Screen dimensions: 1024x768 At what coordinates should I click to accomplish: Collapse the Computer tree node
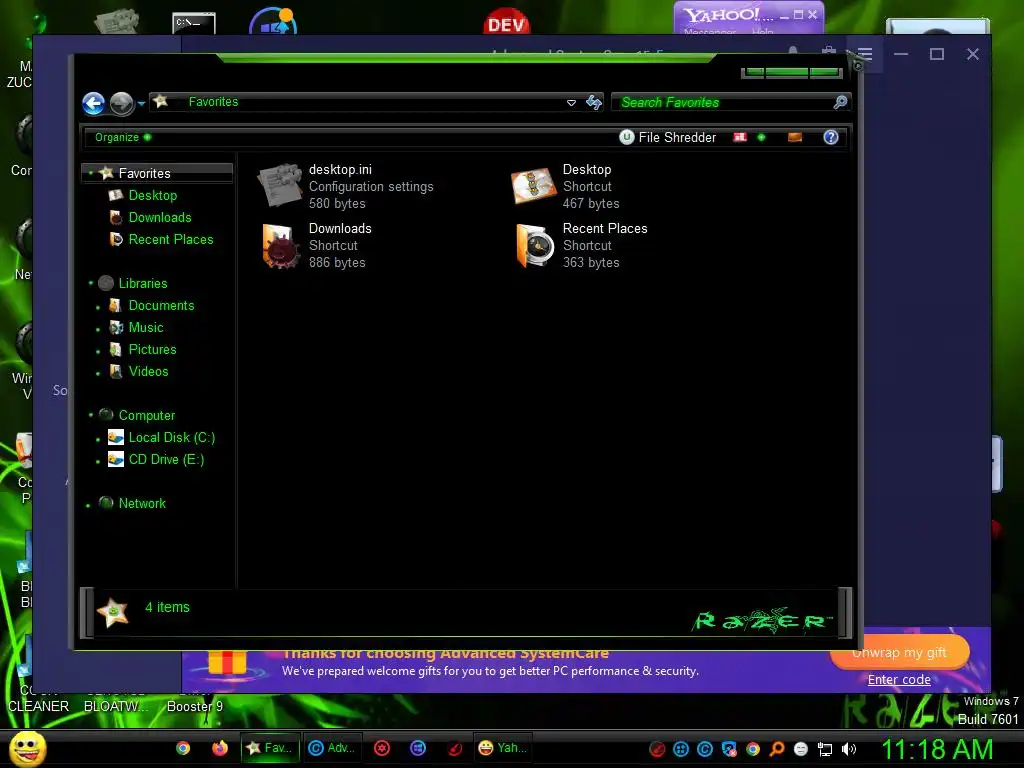91,414
